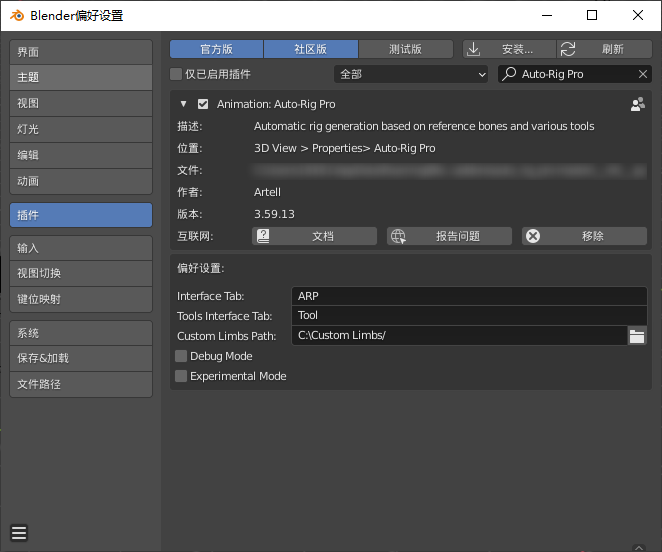The width and height of the screenshot is (662, 552).
Task: Click the 刷新 refresh button
Action: [605, 49]
